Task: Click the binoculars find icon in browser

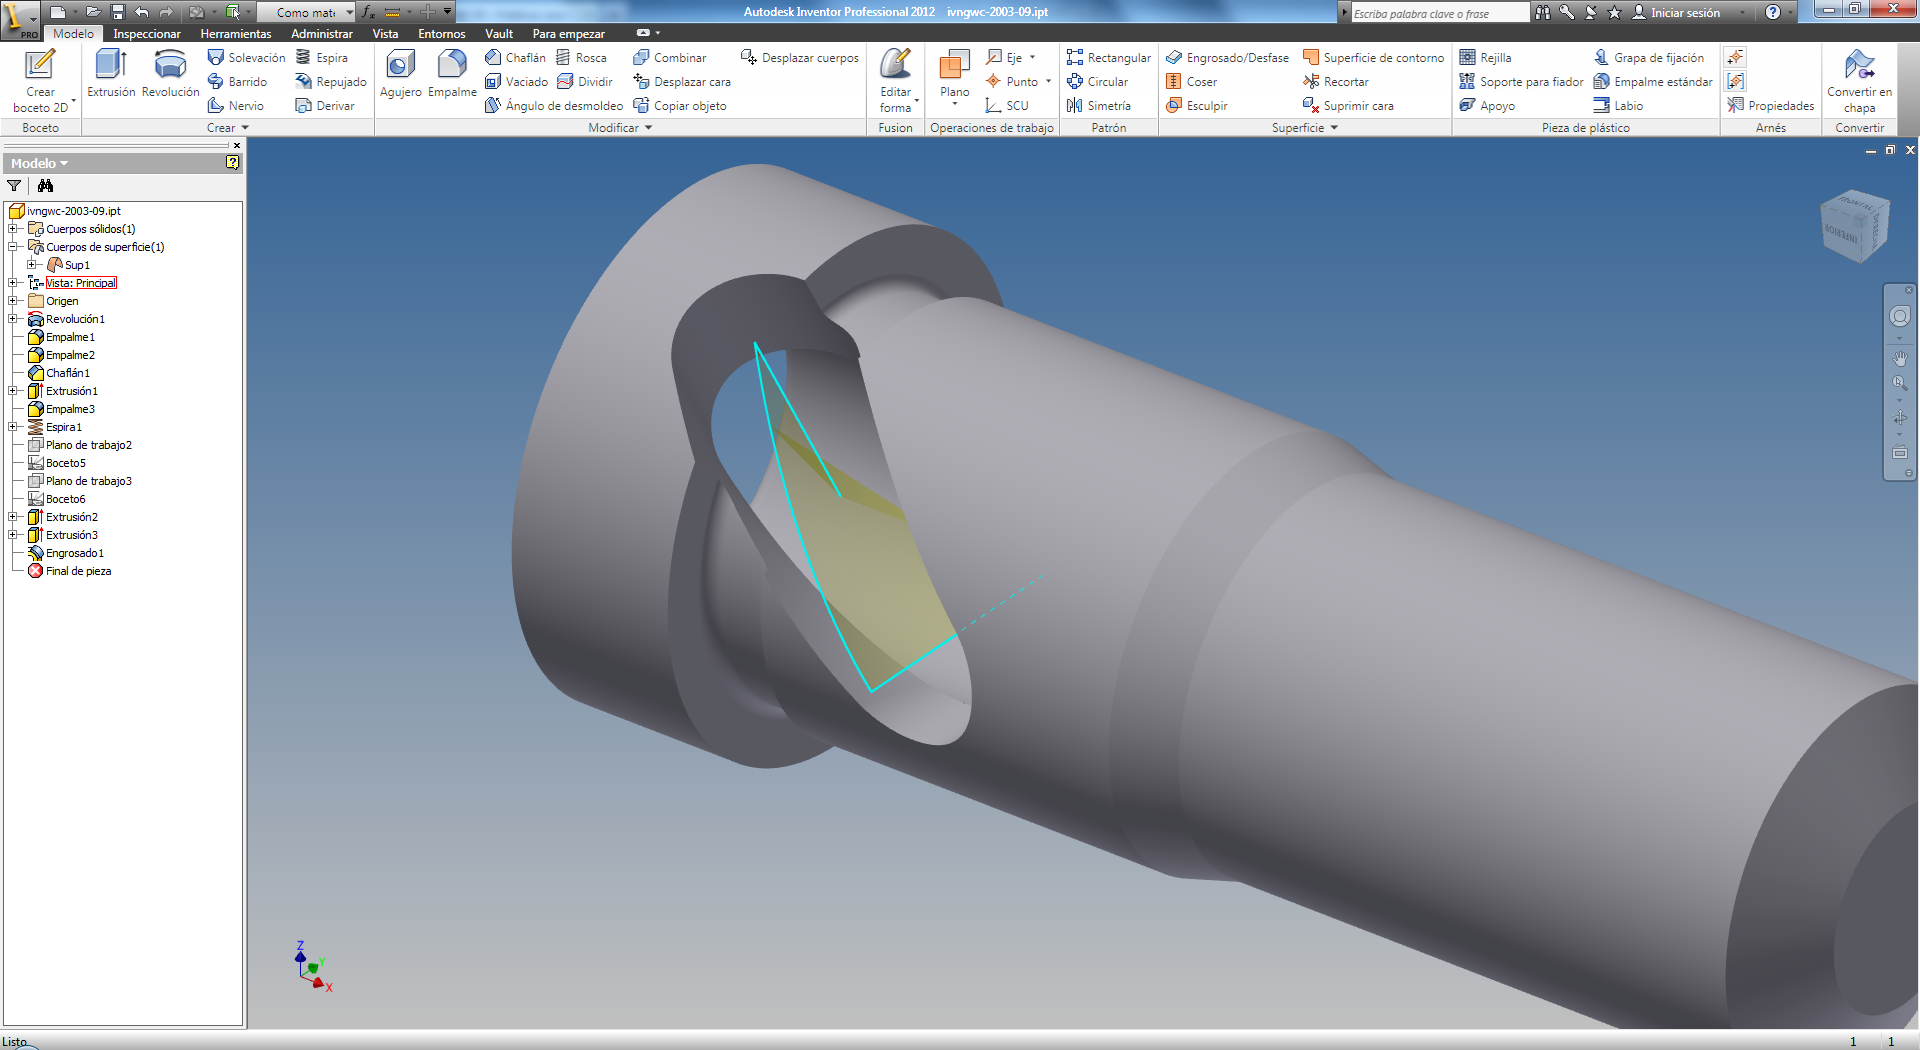Action: click(45, 185)
